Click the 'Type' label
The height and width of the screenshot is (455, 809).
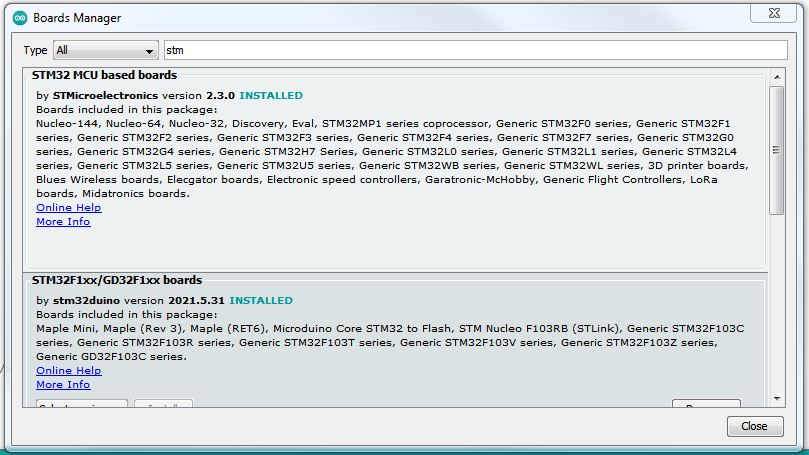pos(35,50)
